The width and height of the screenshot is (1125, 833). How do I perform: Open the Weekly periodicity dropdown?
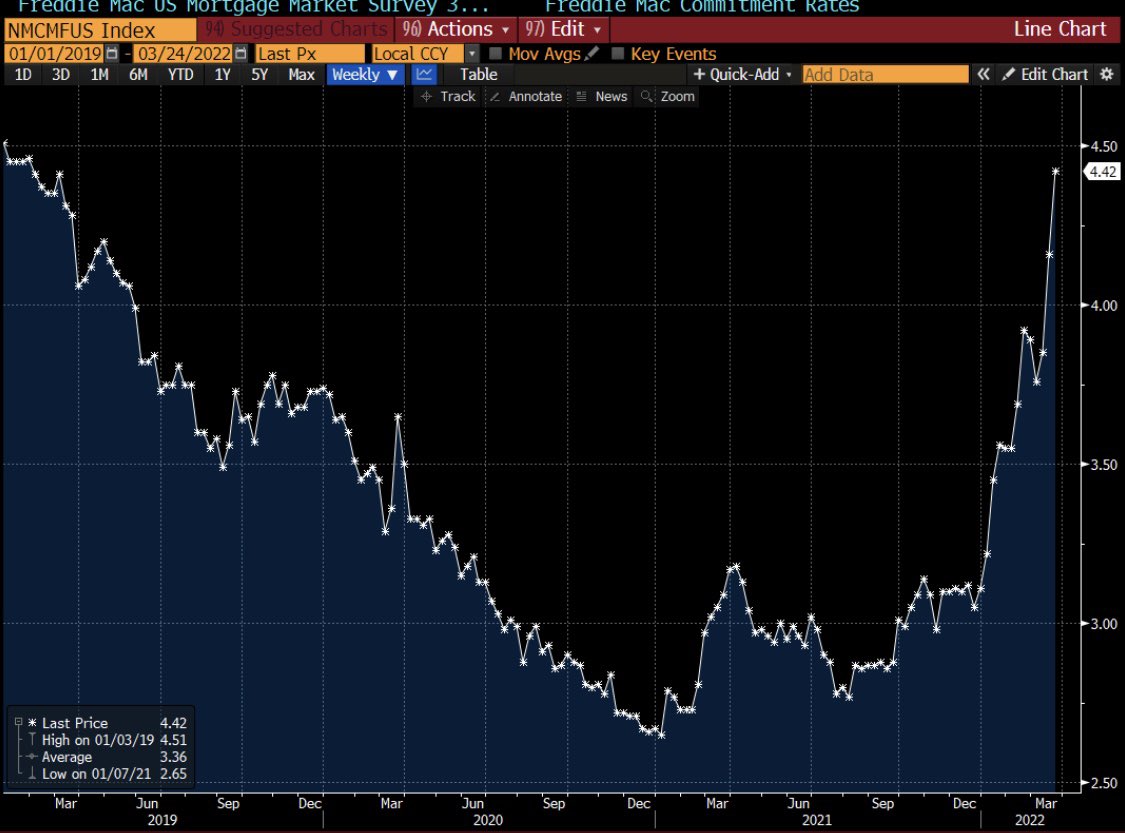pos(365,74)
